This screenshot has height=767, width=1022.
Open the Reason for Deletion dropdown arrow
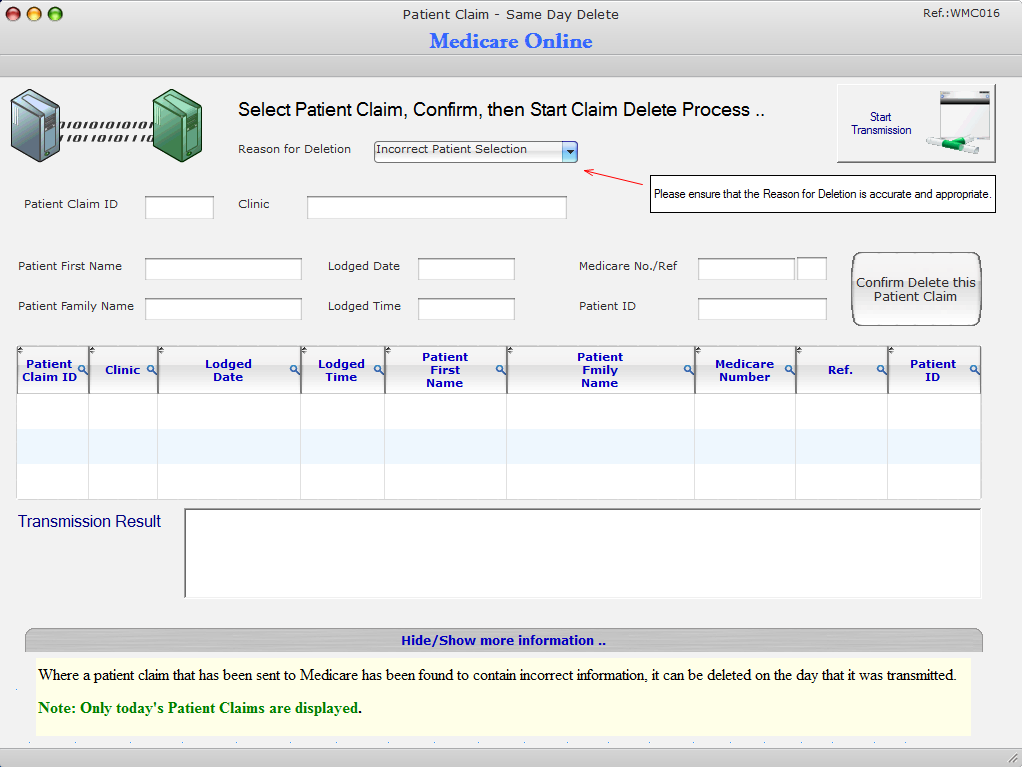(570, 152)
